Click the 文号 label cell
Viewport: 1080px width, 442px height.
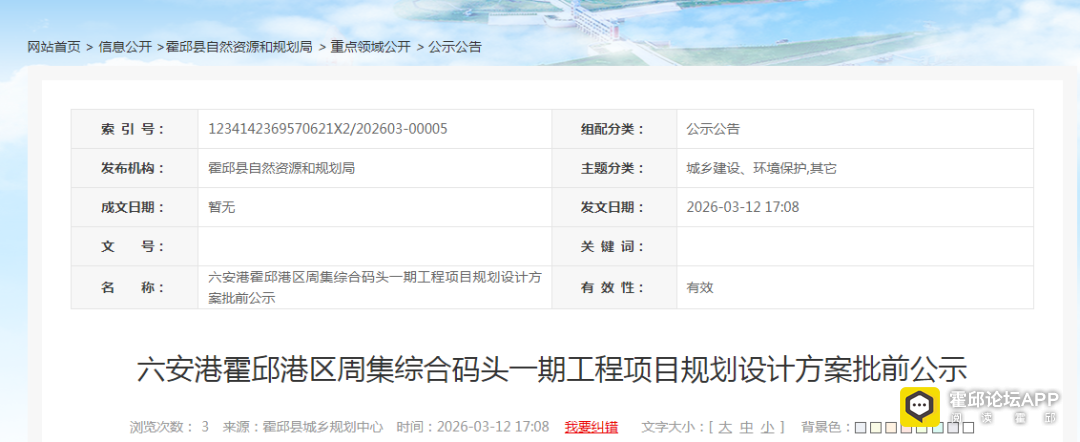point(134,246)
